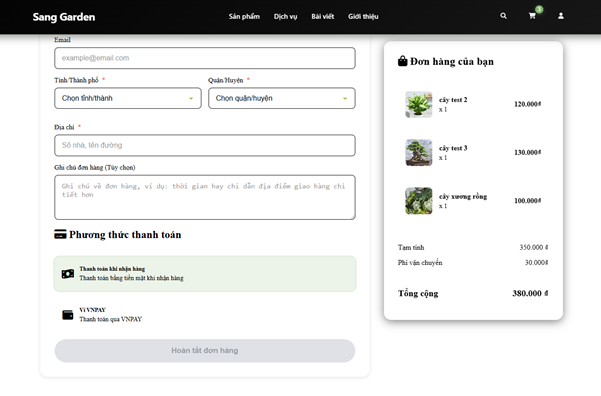Click the 100.000đ price
This screenshot has height=396, width=601.
tap(527, 200)
